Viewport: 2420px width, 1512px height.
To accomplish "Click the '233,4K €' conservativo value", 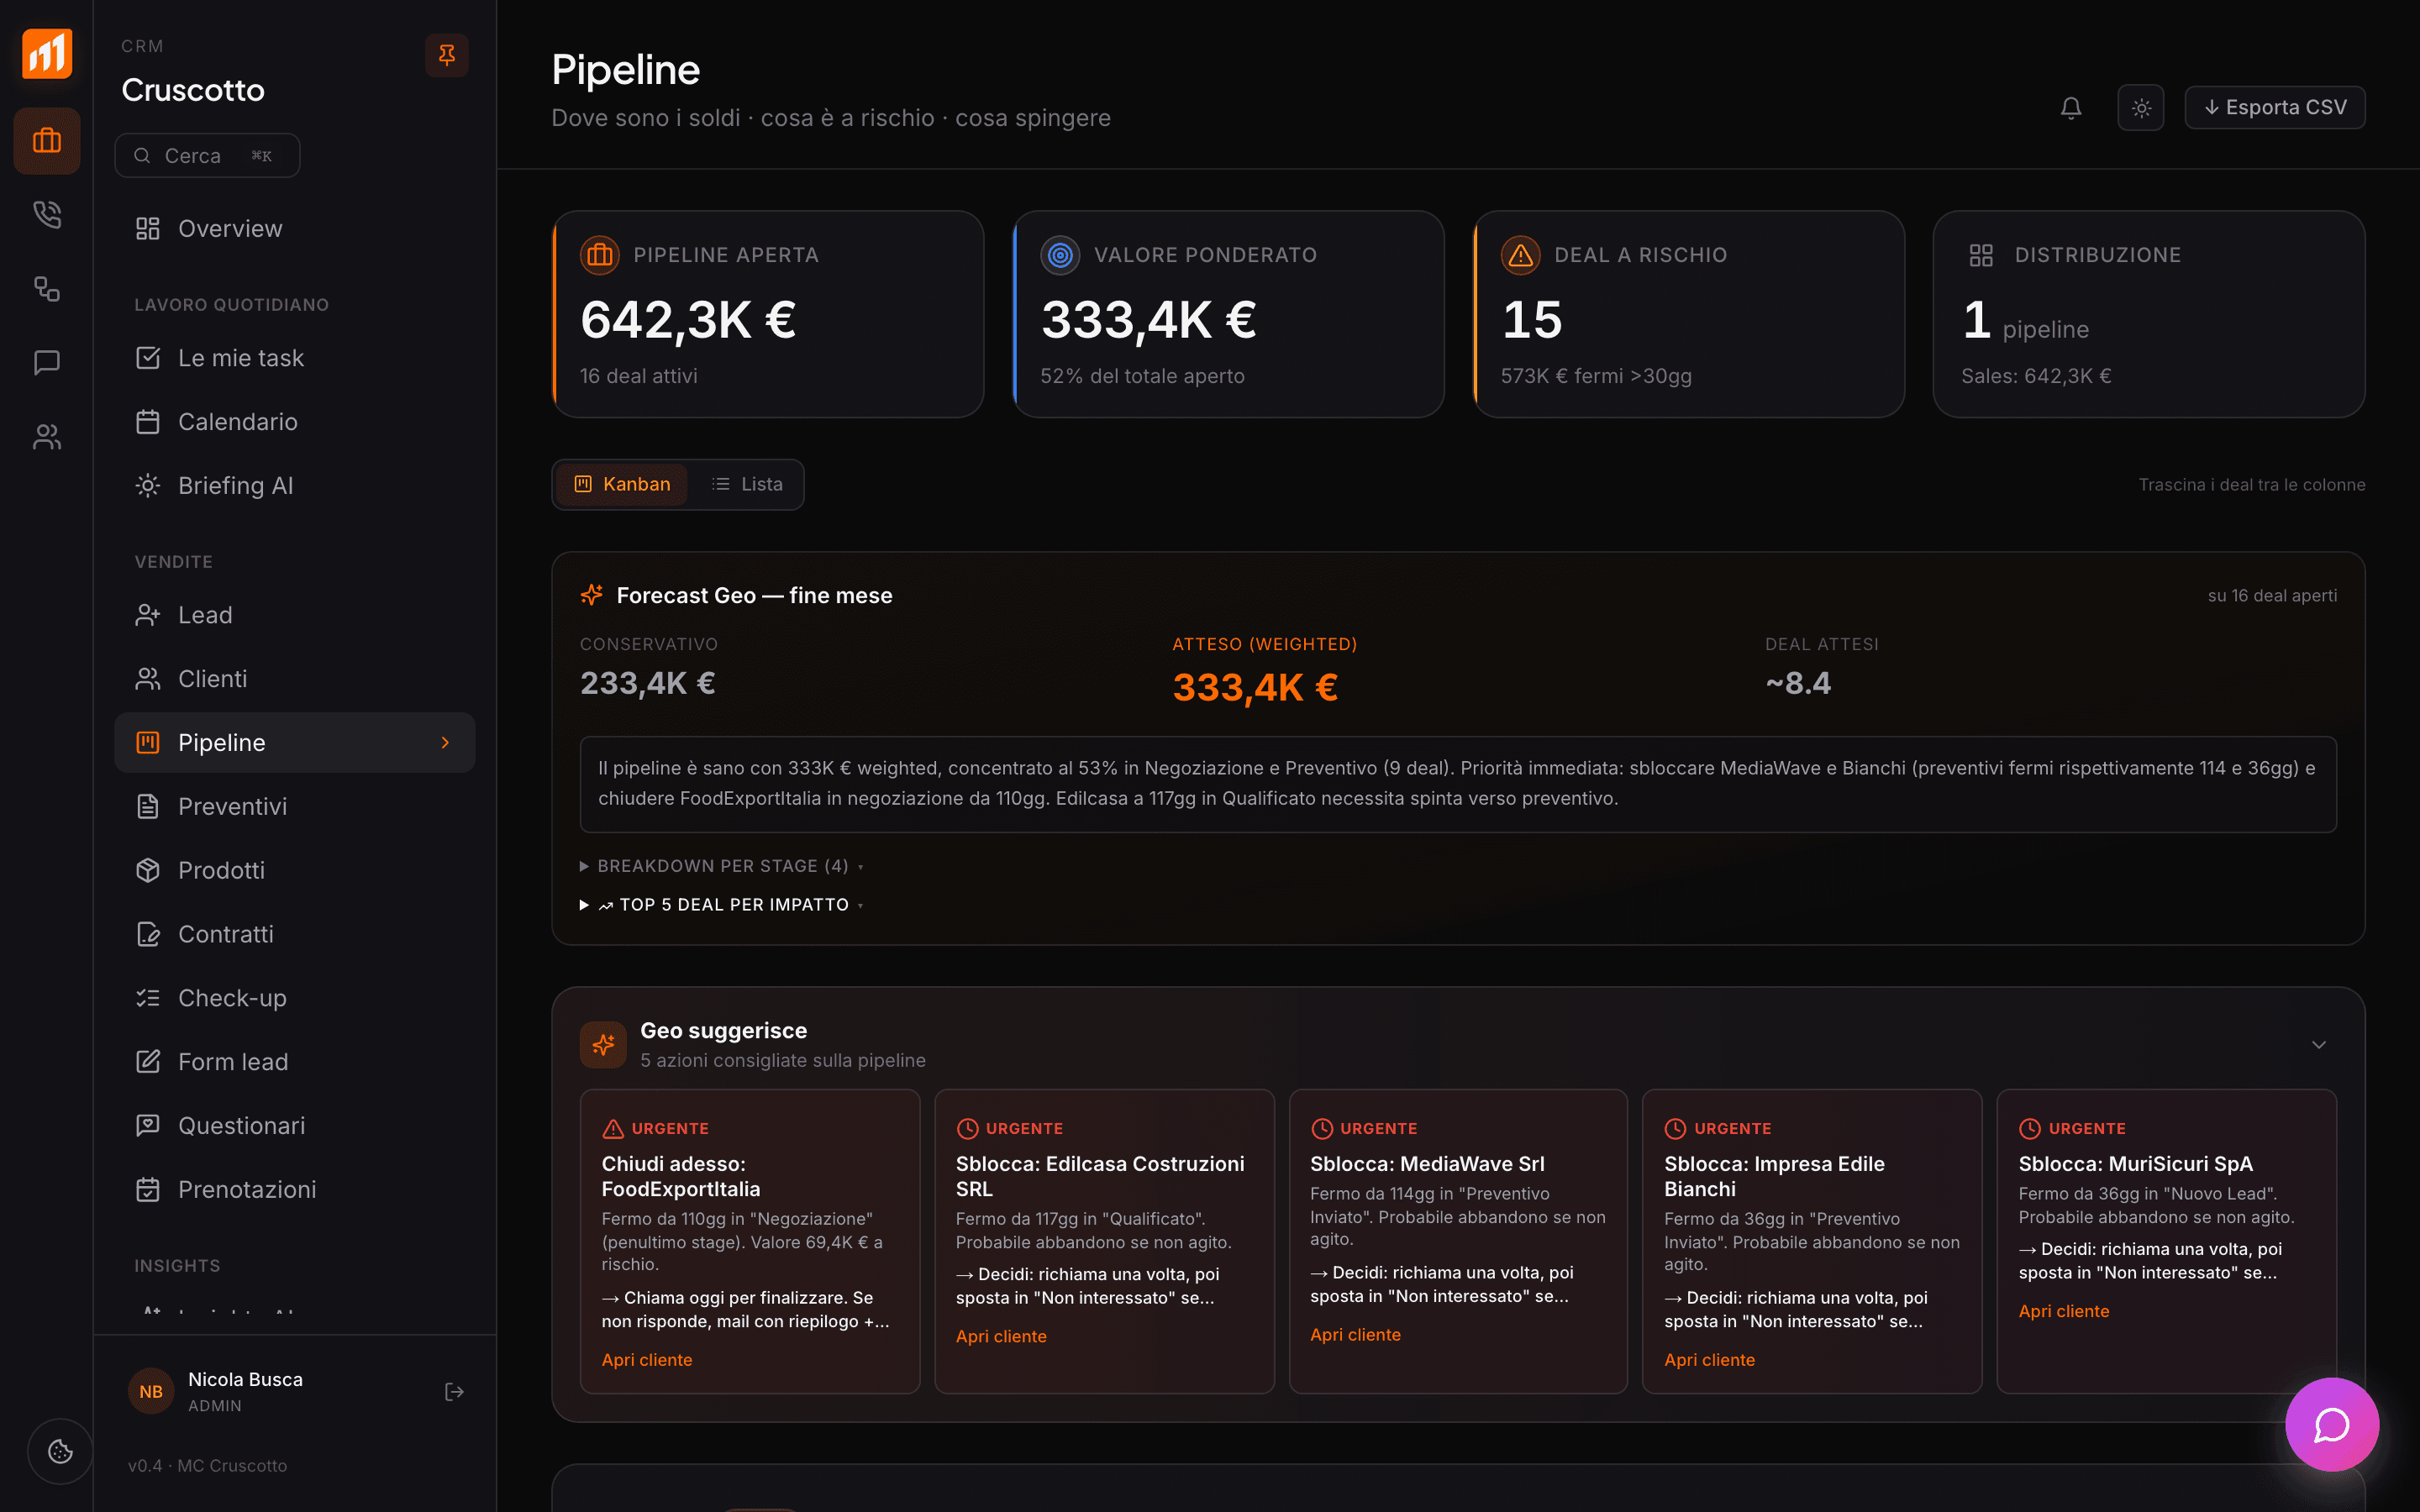I will click(x=648, y=684).
